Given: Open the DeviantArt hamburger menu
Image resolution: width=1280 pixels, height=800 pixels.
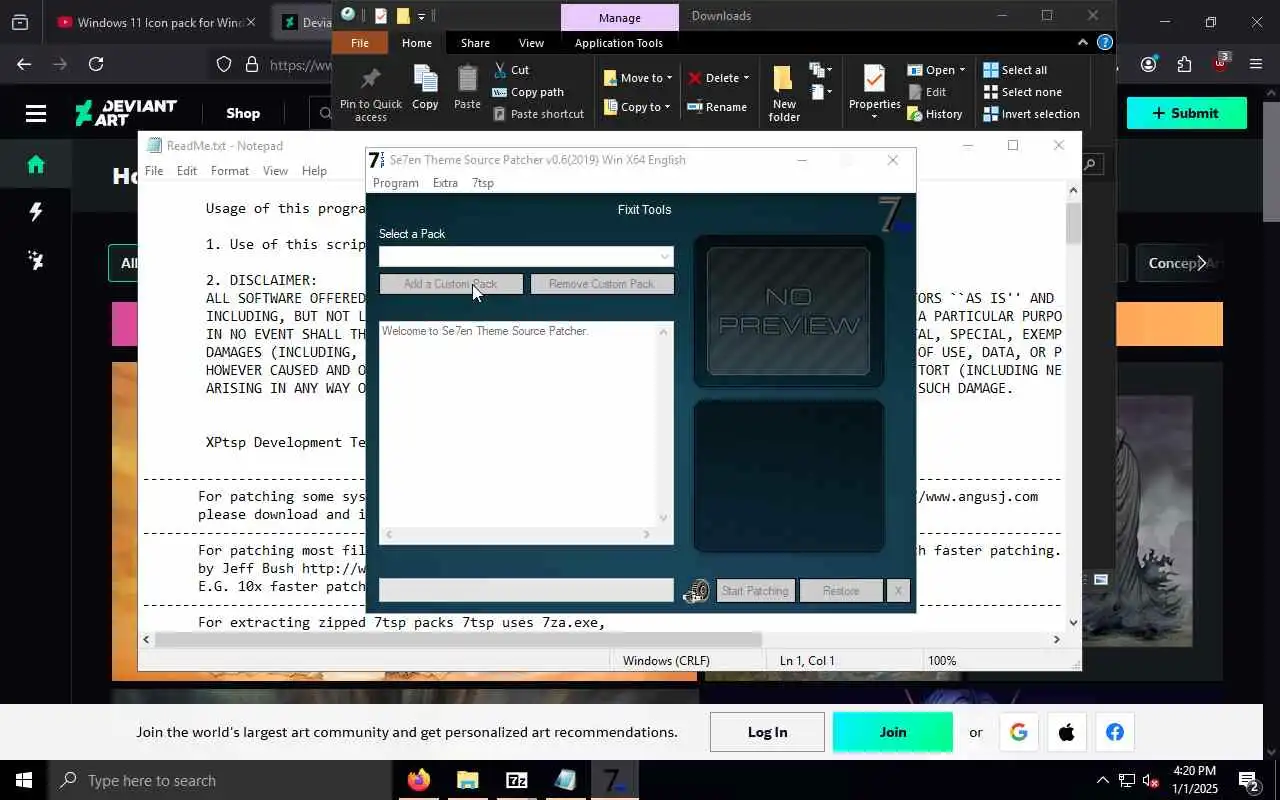Looking at the screenshot, I should 36,113.
